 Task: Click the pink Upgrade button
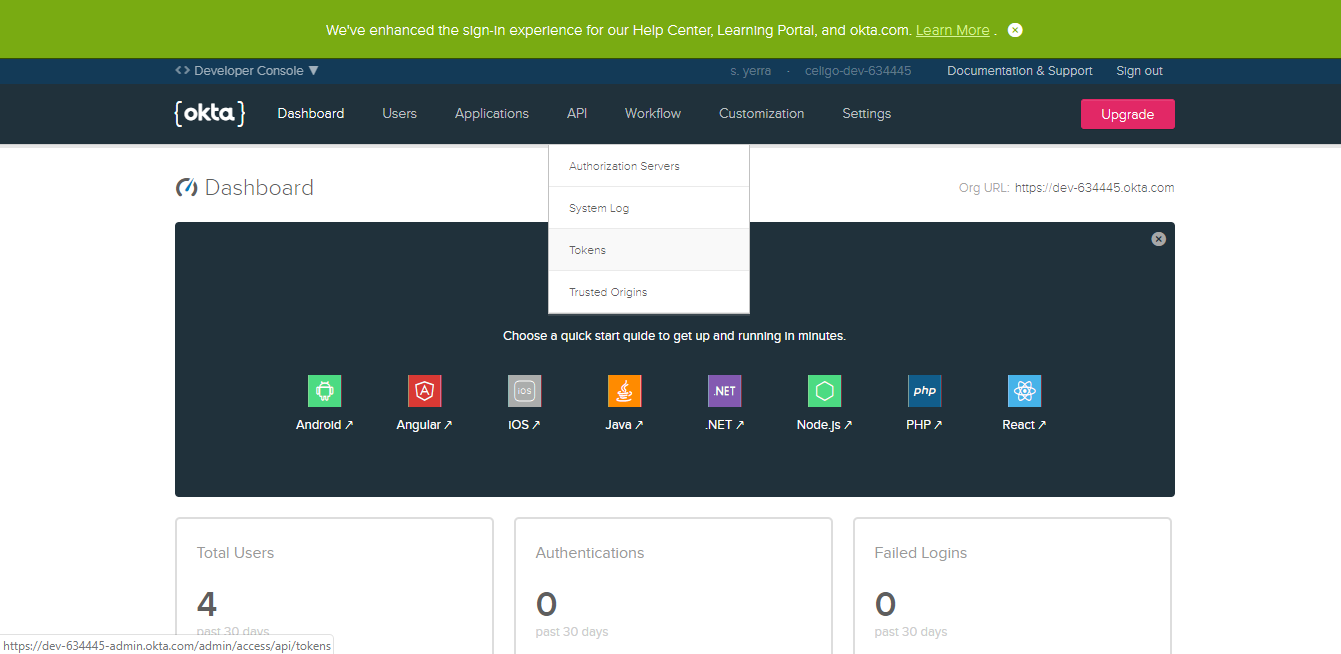(1128, 114)
